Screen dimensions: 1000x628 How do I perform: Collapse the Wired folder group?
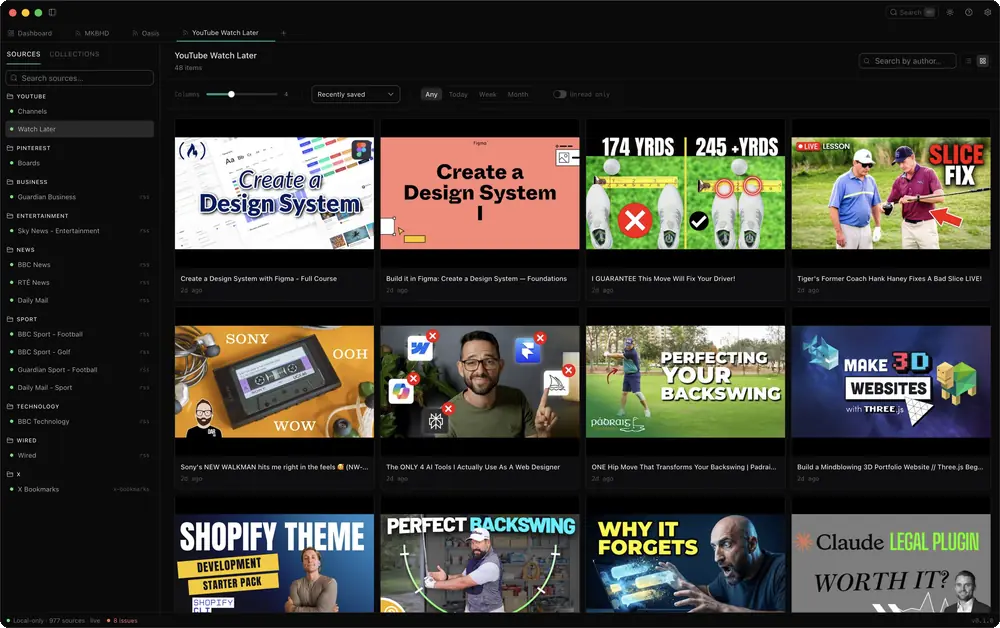[x=22, y=441]
